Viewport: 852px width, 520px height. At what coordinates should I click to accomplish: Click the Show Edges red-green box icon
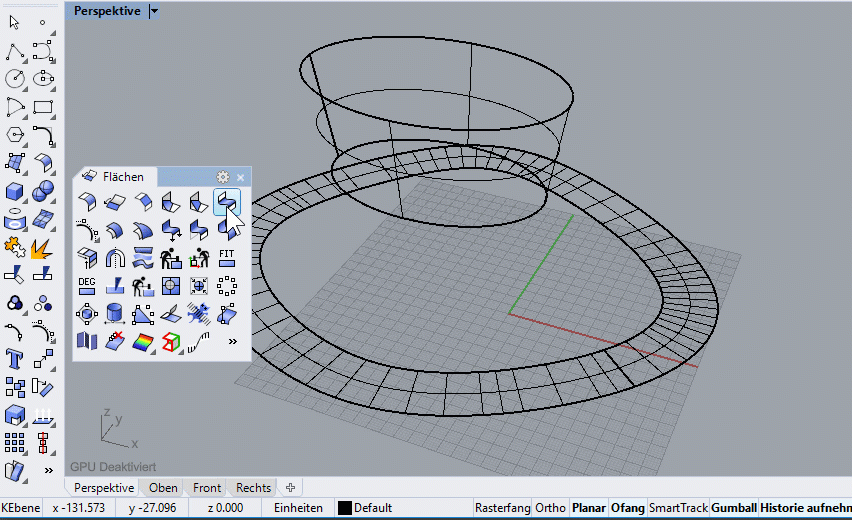pyautogui.click(x=171, y=342)
